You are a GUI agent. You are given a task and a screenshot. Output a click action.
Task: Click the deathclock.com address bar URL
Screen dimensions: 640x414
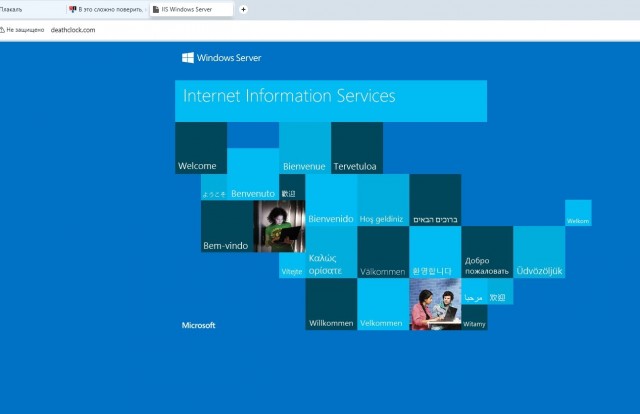click(73, 30)
